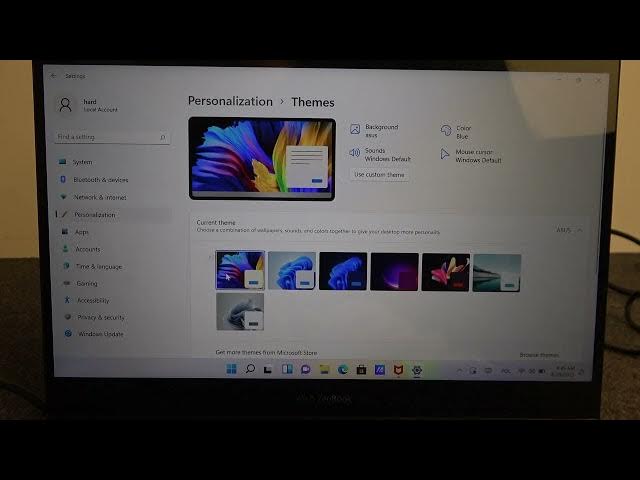Image resolution: width=640 pixels, height=480 pixels.
Task: Click the 'Get more themes from Microsoft Store' text
Action: pyautogui.click(x=266, y=352)
